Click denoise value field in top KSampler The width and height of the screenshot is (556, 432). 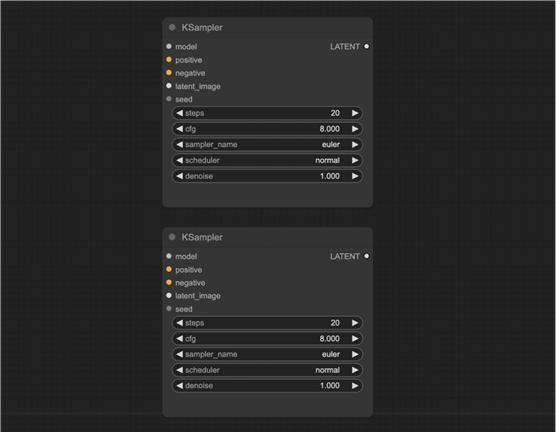coord(267,176)
